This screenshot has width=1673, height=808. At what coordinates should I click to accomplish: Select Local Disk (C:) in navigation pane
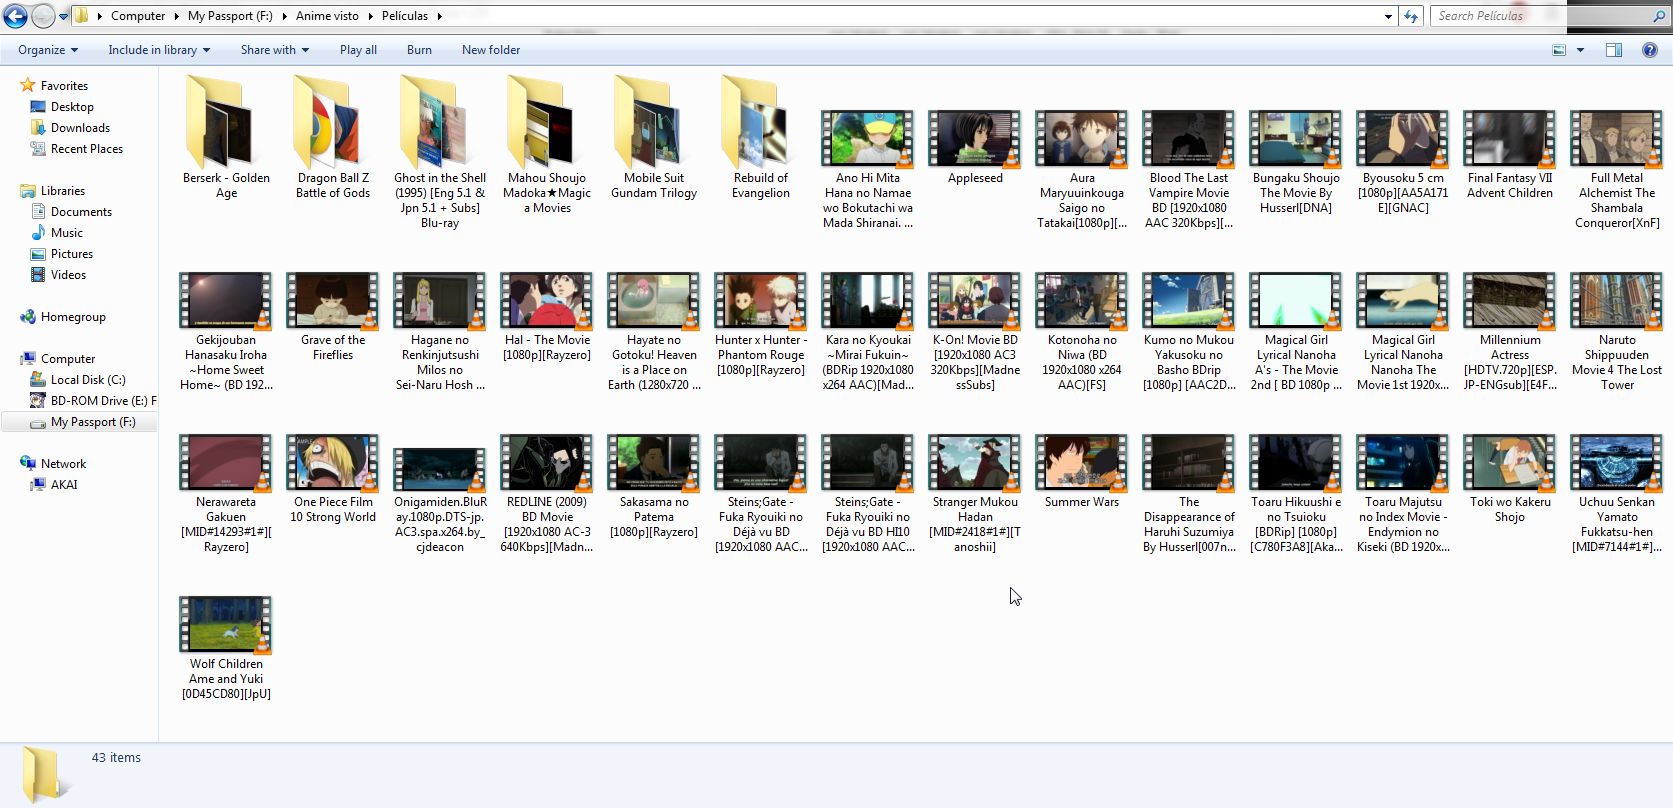pyautogui.click(x=88, y=380)
